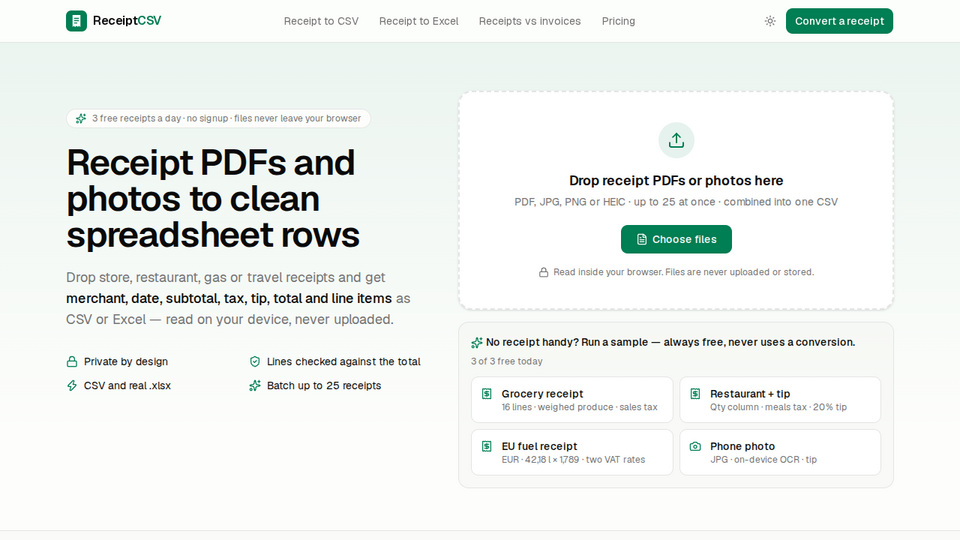
Task: Click the 'Private by design' text
Action: point(126,362)
